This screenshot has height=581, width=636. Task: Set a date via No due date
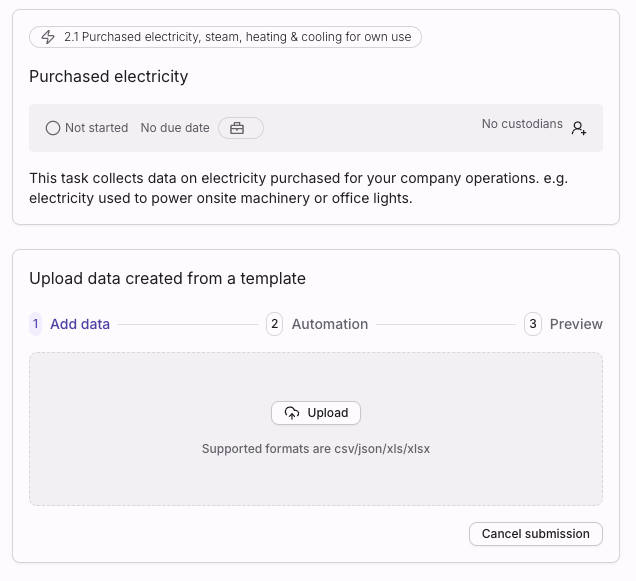(175, 128)
